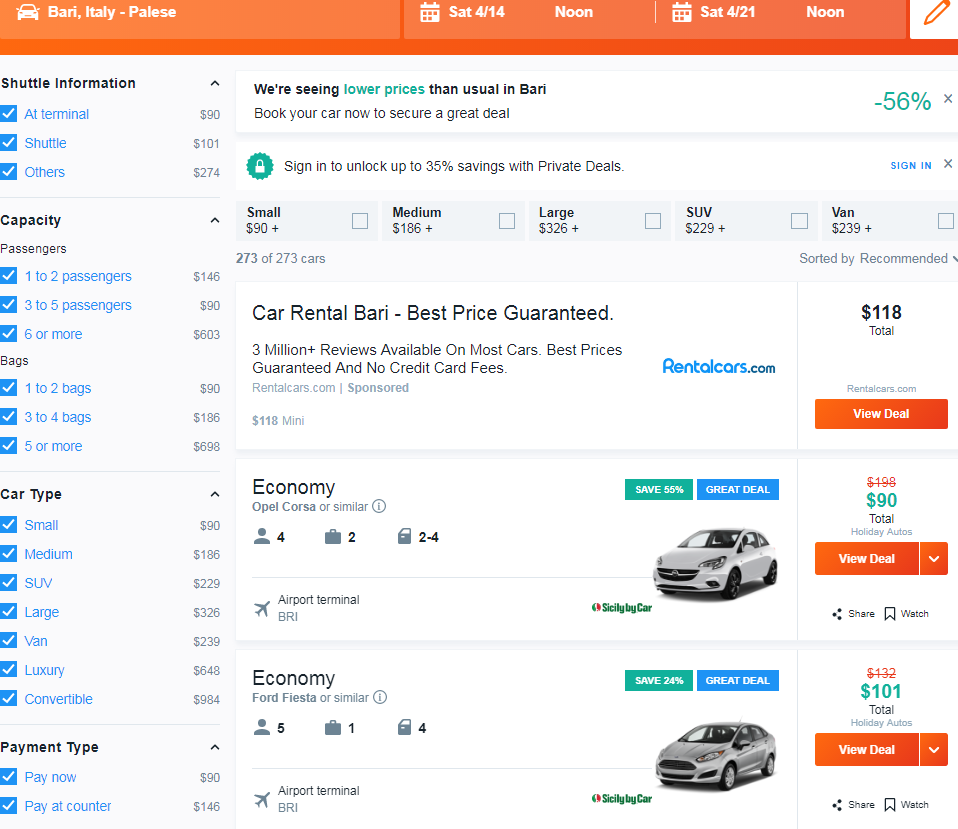Click the info icon next to Opel Corsa
Viewport: 958px width, 829px height.
pyautogui.click(x=379, y=506)
